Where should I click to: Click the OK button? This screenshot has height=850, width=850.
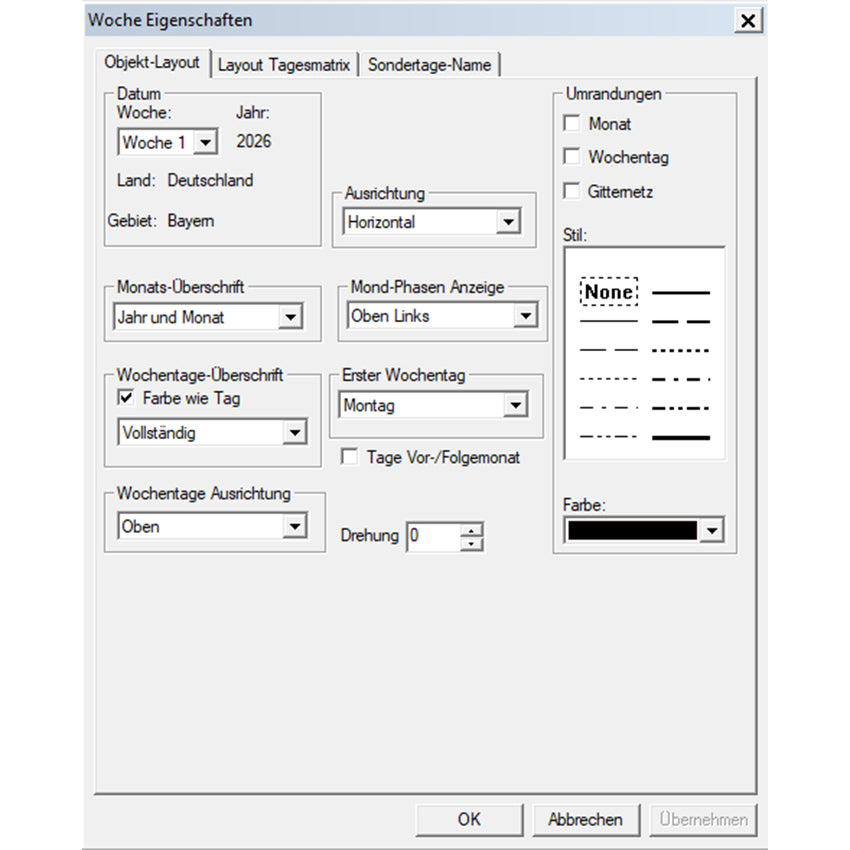pos(469,819)
